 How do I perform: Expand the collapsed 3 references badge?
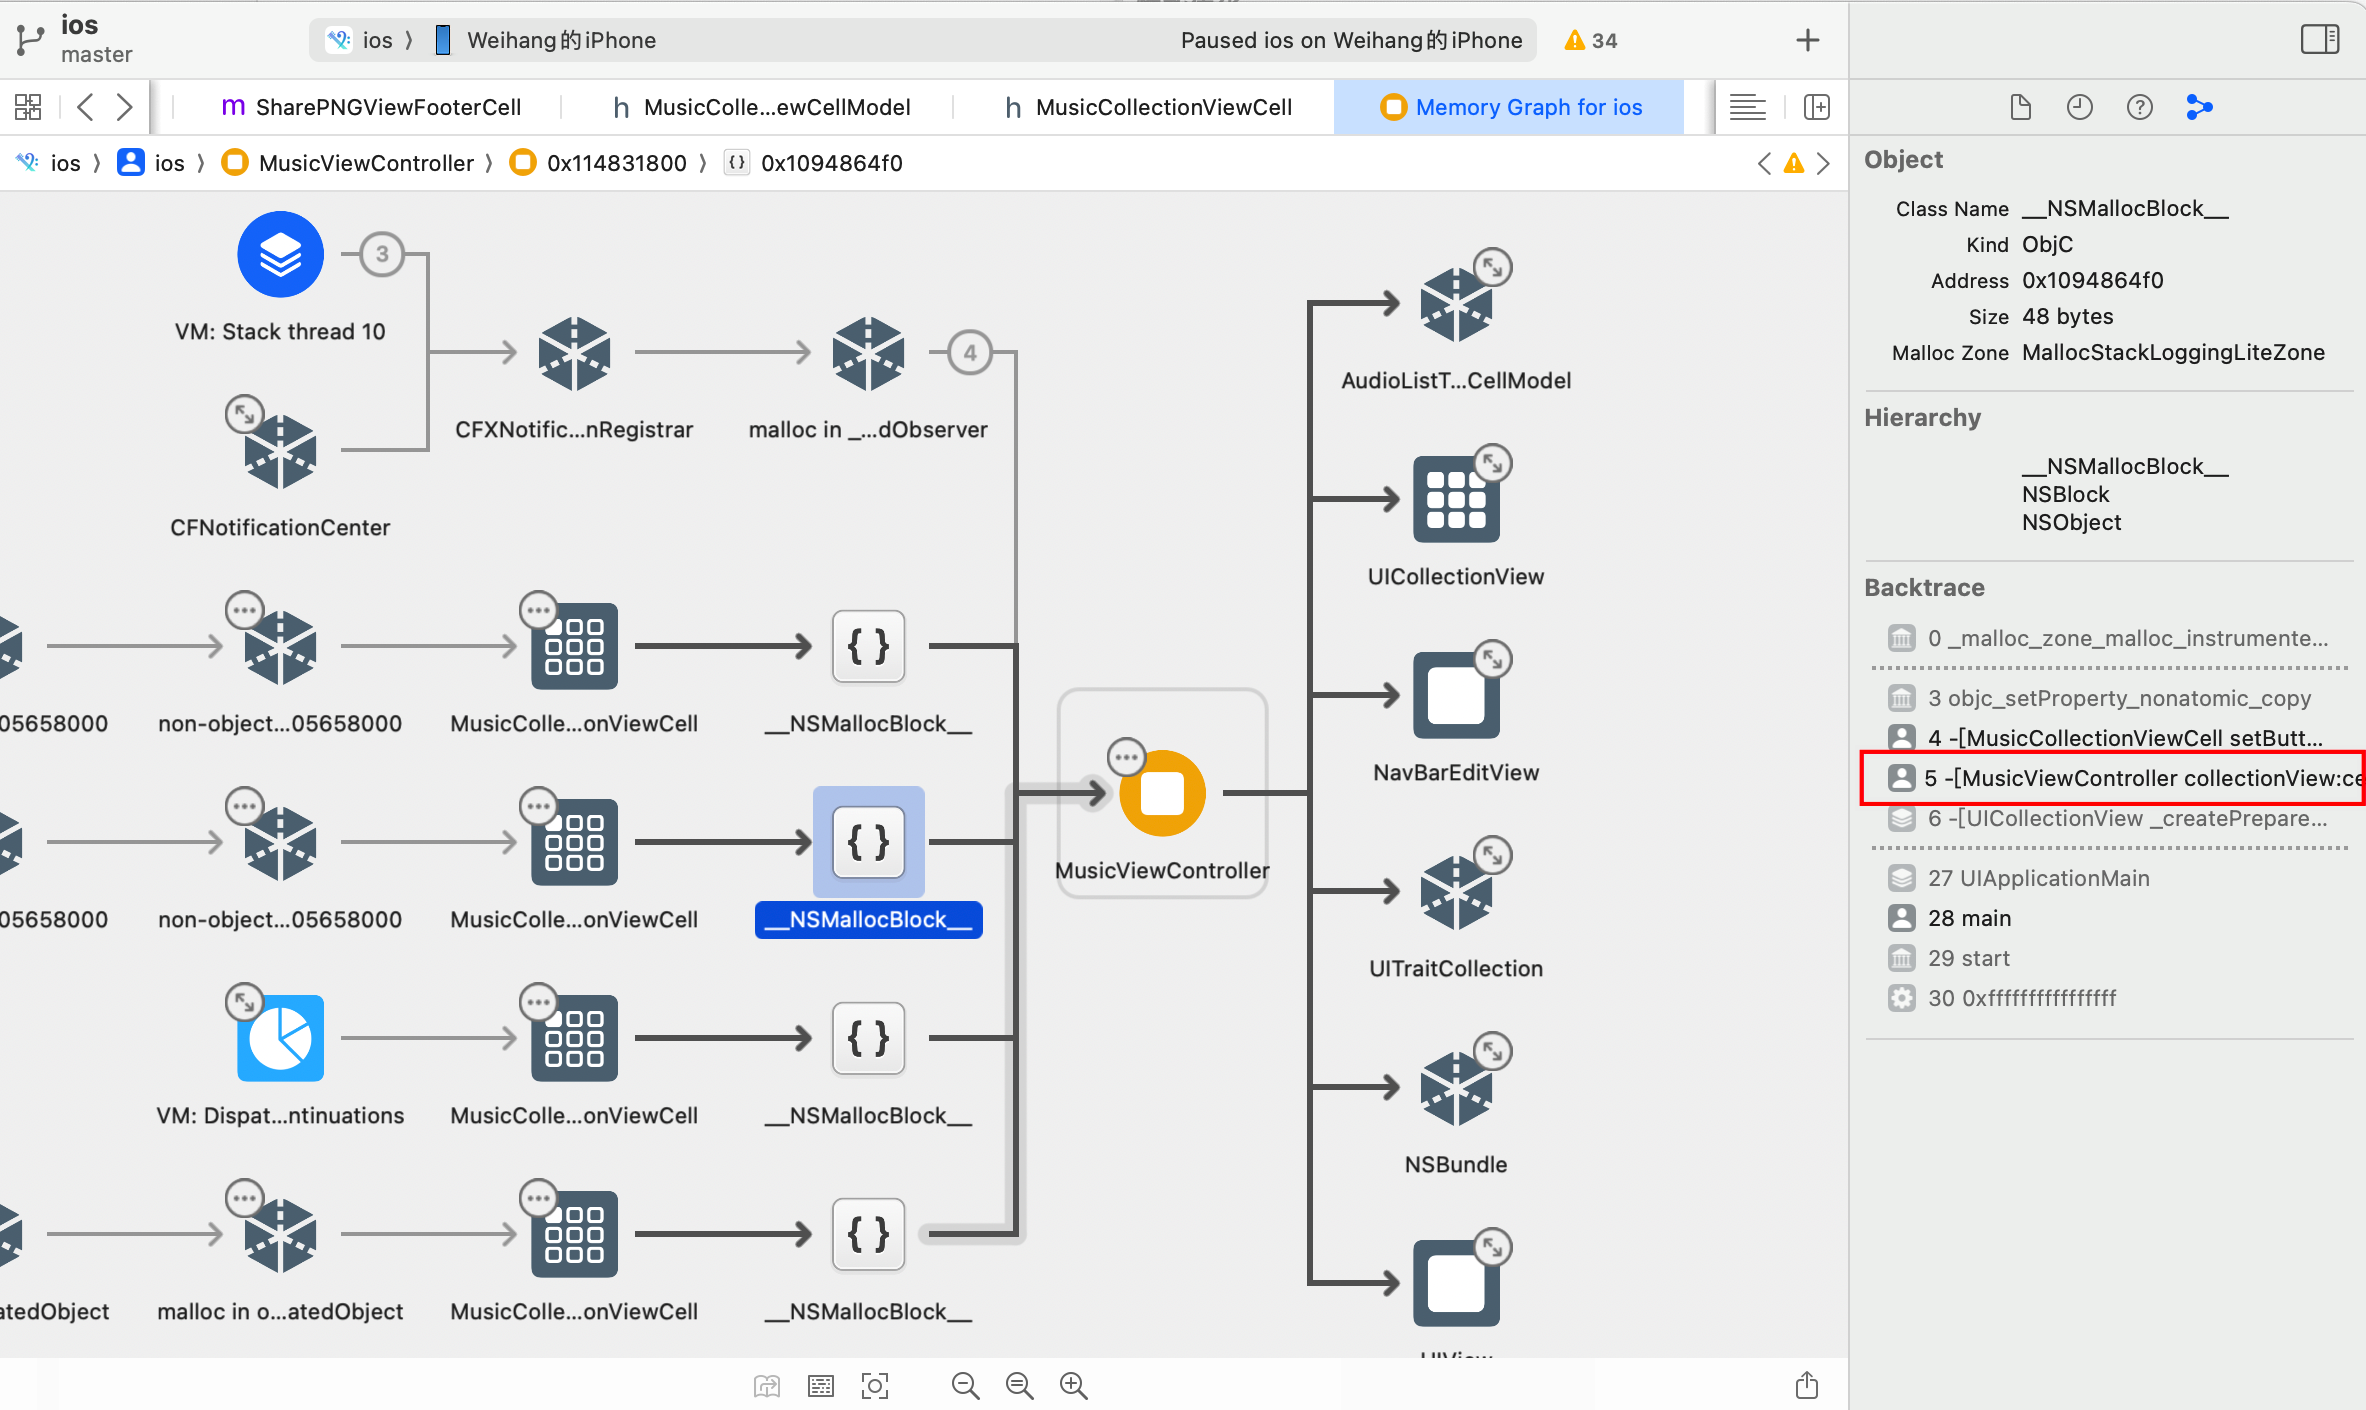tap(382, 254)
